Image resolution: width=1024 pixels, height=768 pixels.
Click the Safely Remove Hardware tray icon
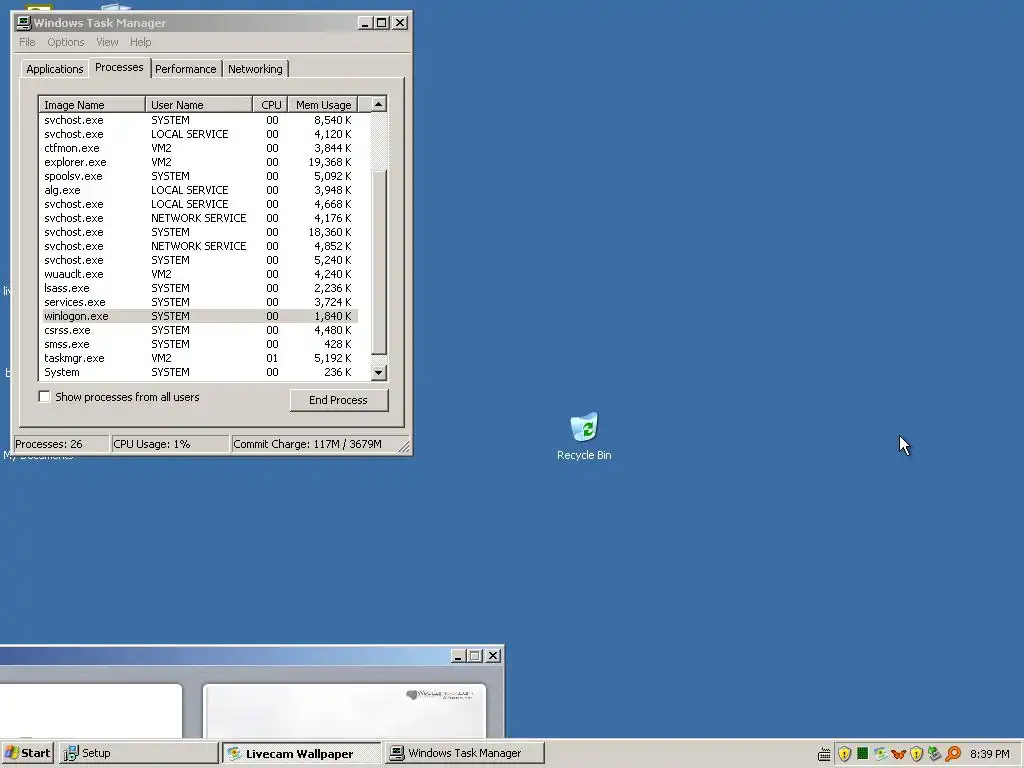pyautogui.click(x=935, y=754)
